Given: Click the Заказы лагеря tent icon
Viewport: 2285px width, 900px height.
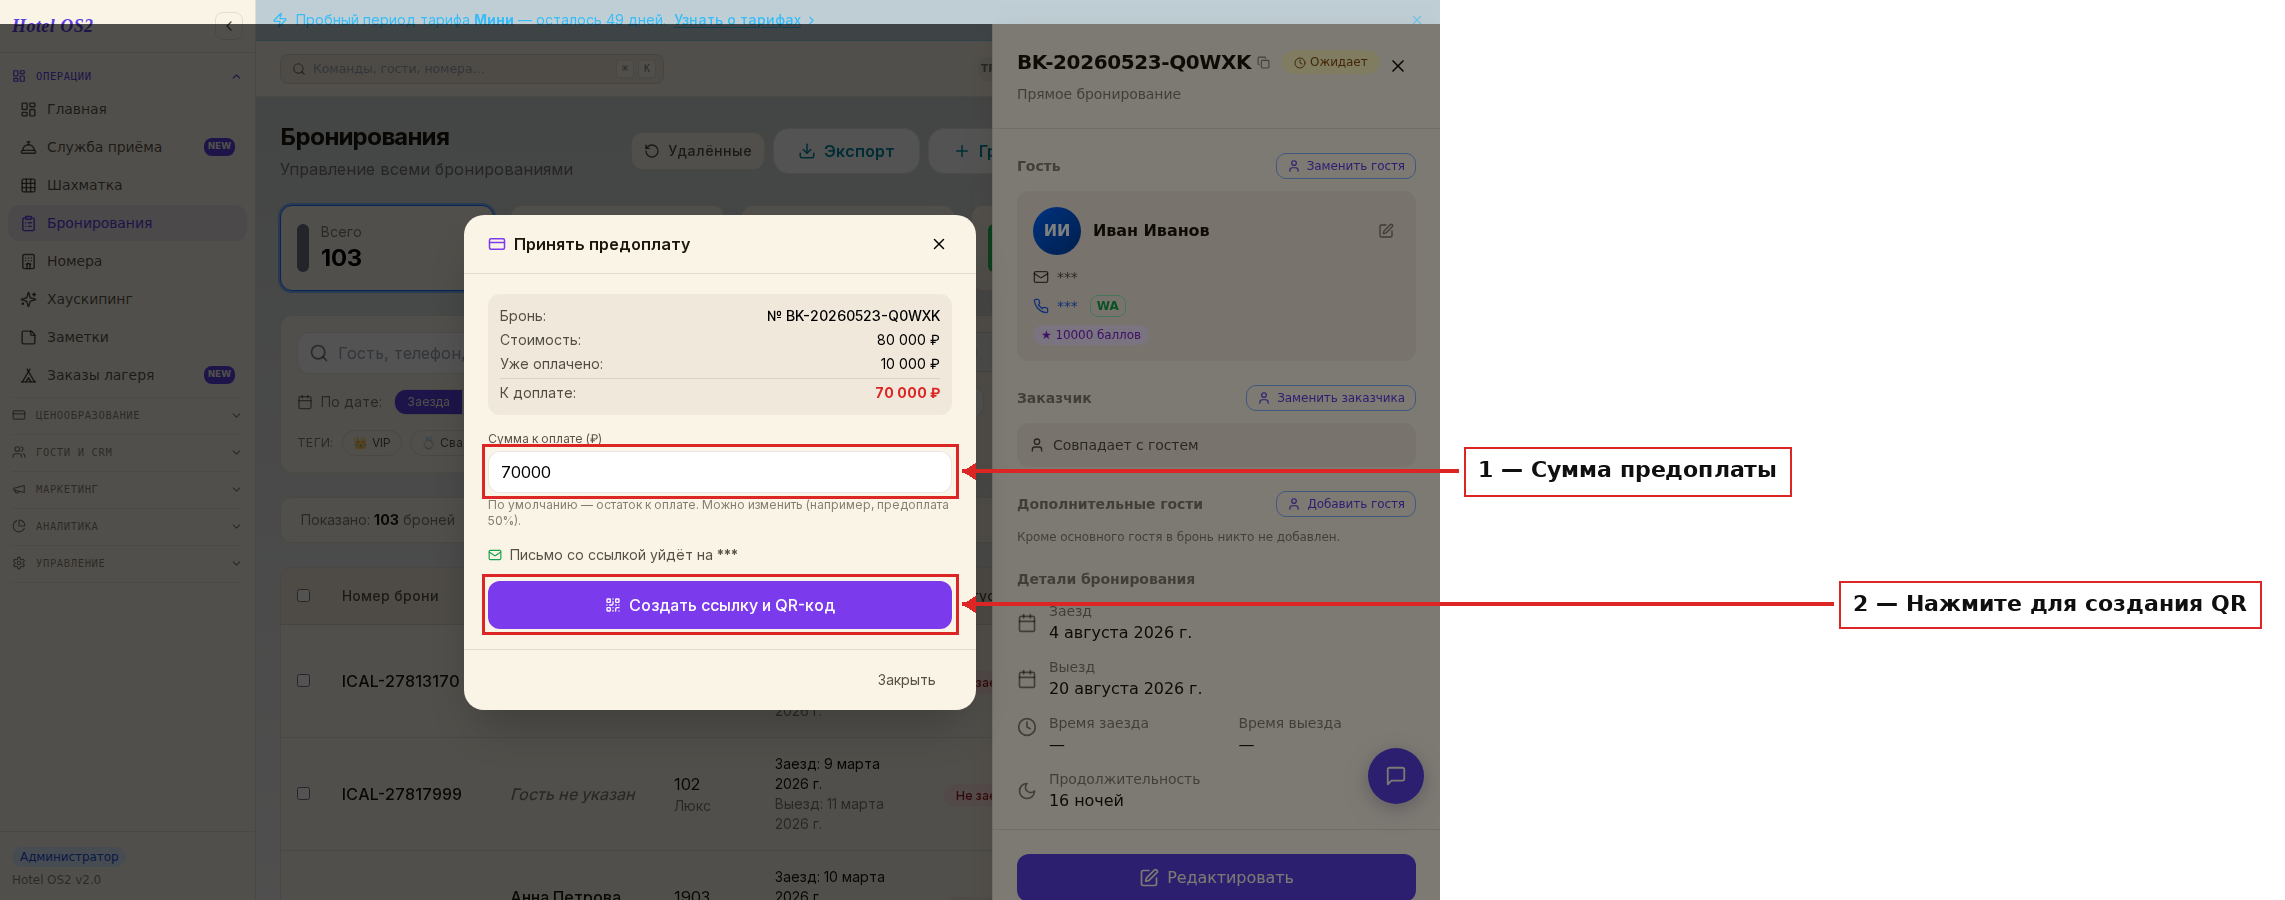Looking at the screenshot, I should click(28, 375).
